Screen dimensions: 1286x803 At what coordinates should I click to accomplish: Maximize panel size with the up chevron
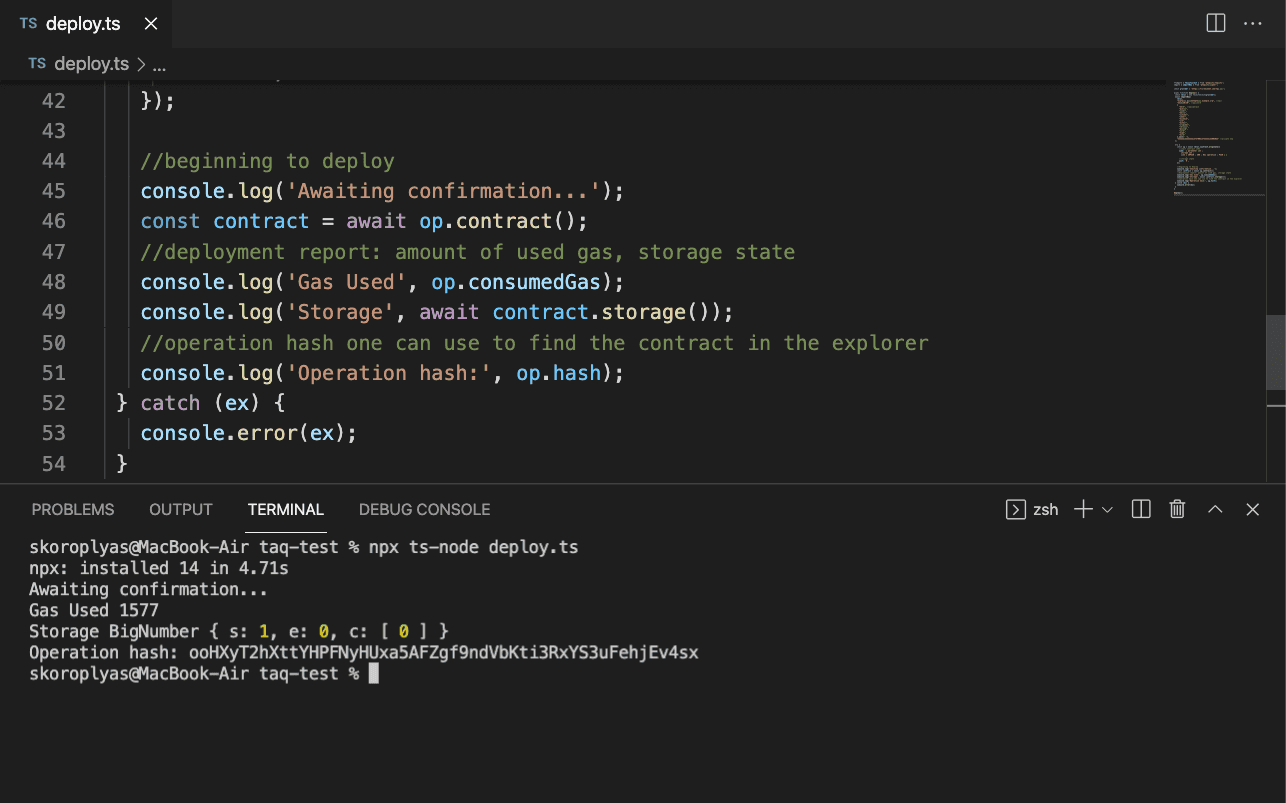tap(1215, 510)
